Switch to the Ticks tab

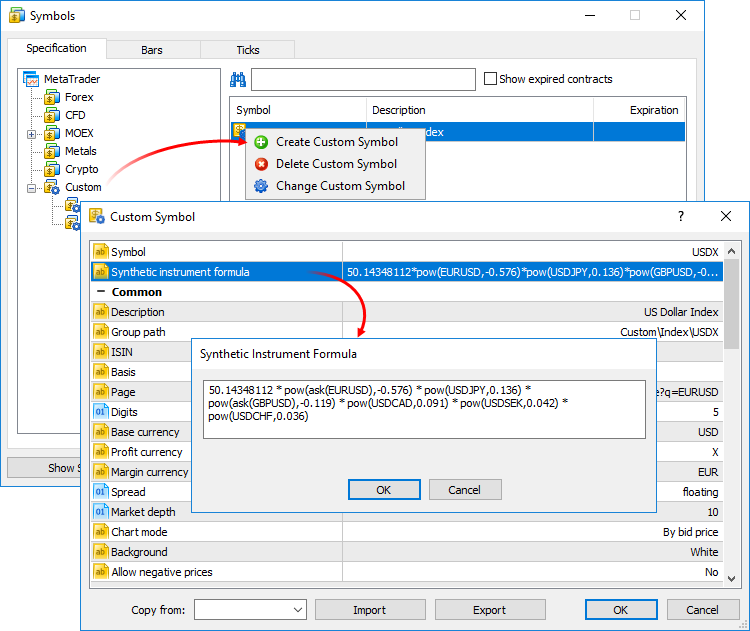(x=247, y=50)
